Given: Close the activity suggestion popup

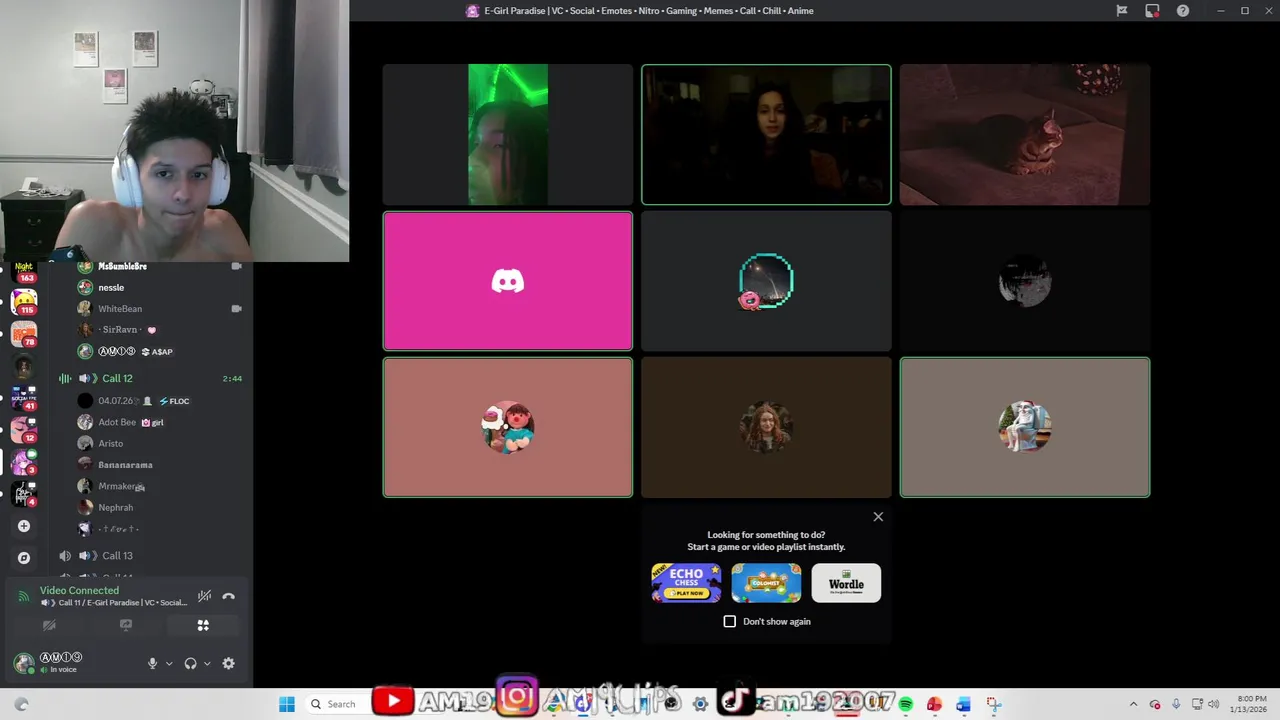Looking at the screenshot, I should pyautogui.click(x=878, y=517).
